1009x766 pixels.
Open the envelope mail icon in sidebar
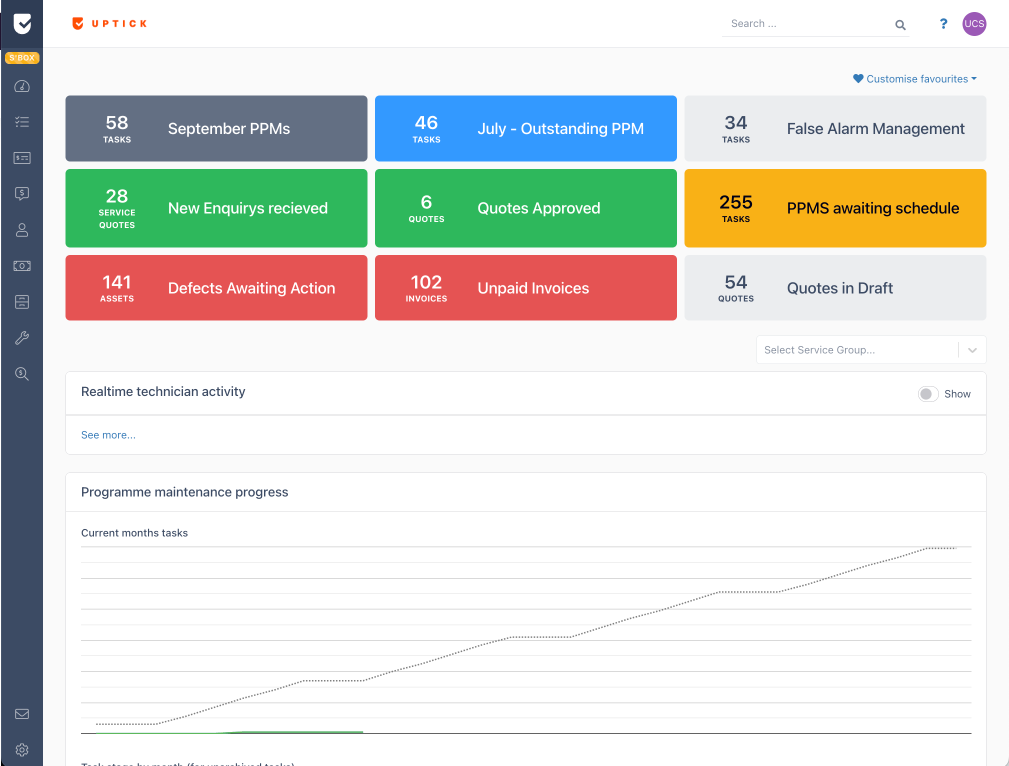pos(22,714)
